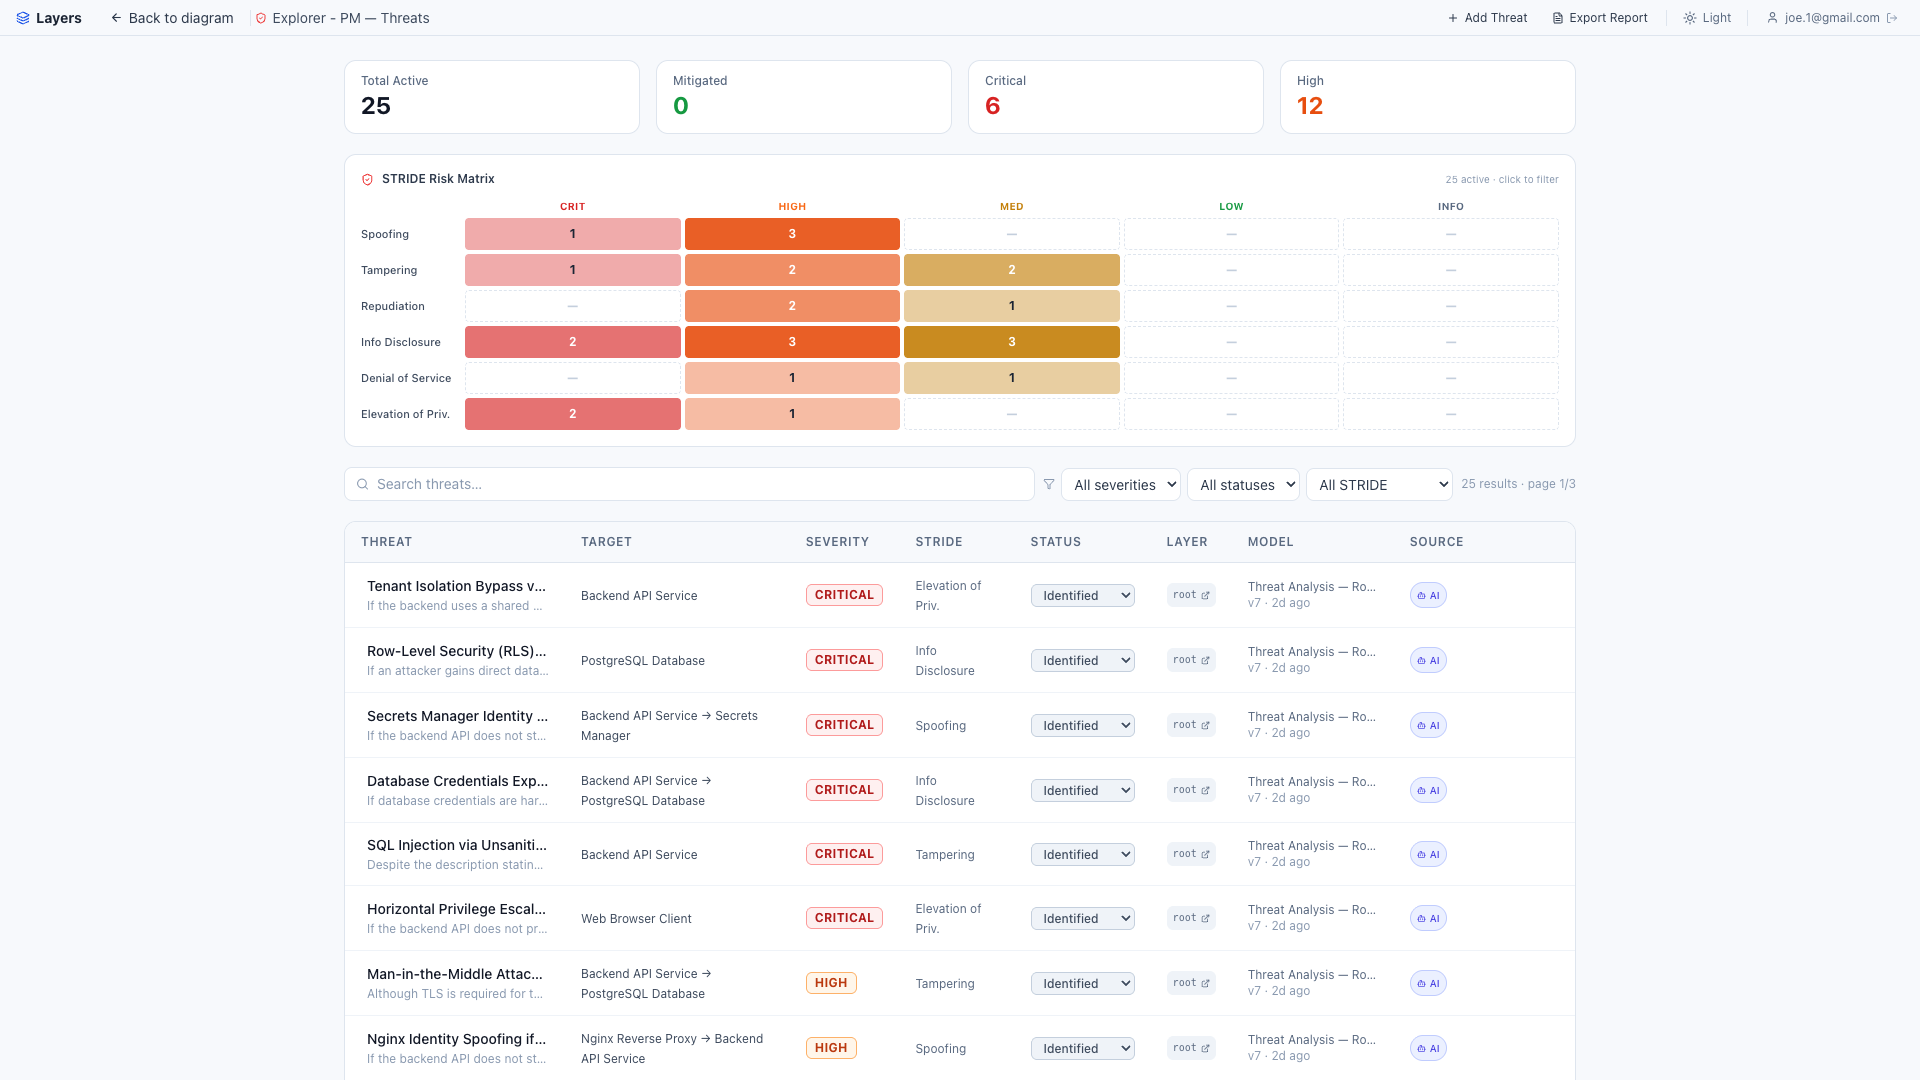Filter matrix by Elevation of Priv. critical cell

click(573, 414)
